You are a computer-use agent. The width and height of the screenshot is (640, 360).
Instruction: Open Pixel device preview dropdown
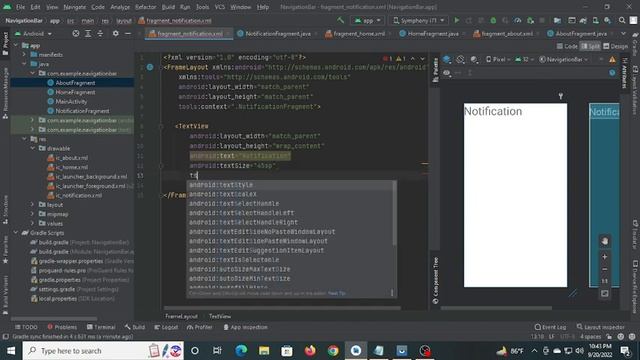tap(498, 60)
